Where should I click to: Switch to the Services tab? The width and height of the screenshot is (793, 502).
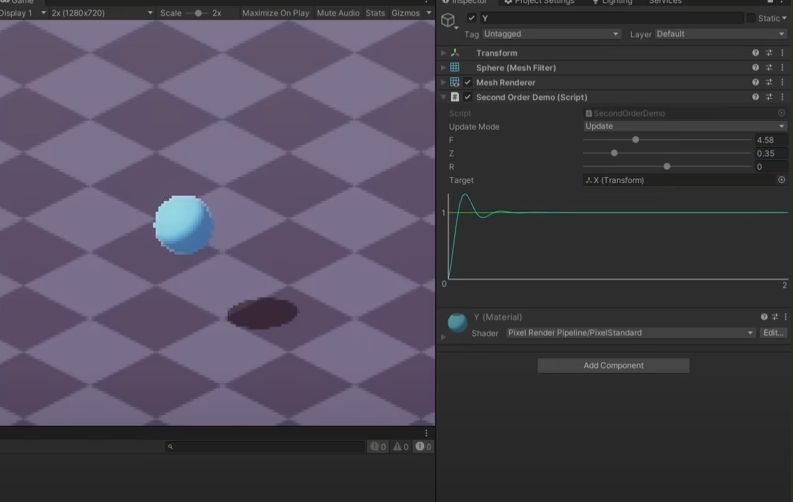pyautogui.click(x=665, y=2)
